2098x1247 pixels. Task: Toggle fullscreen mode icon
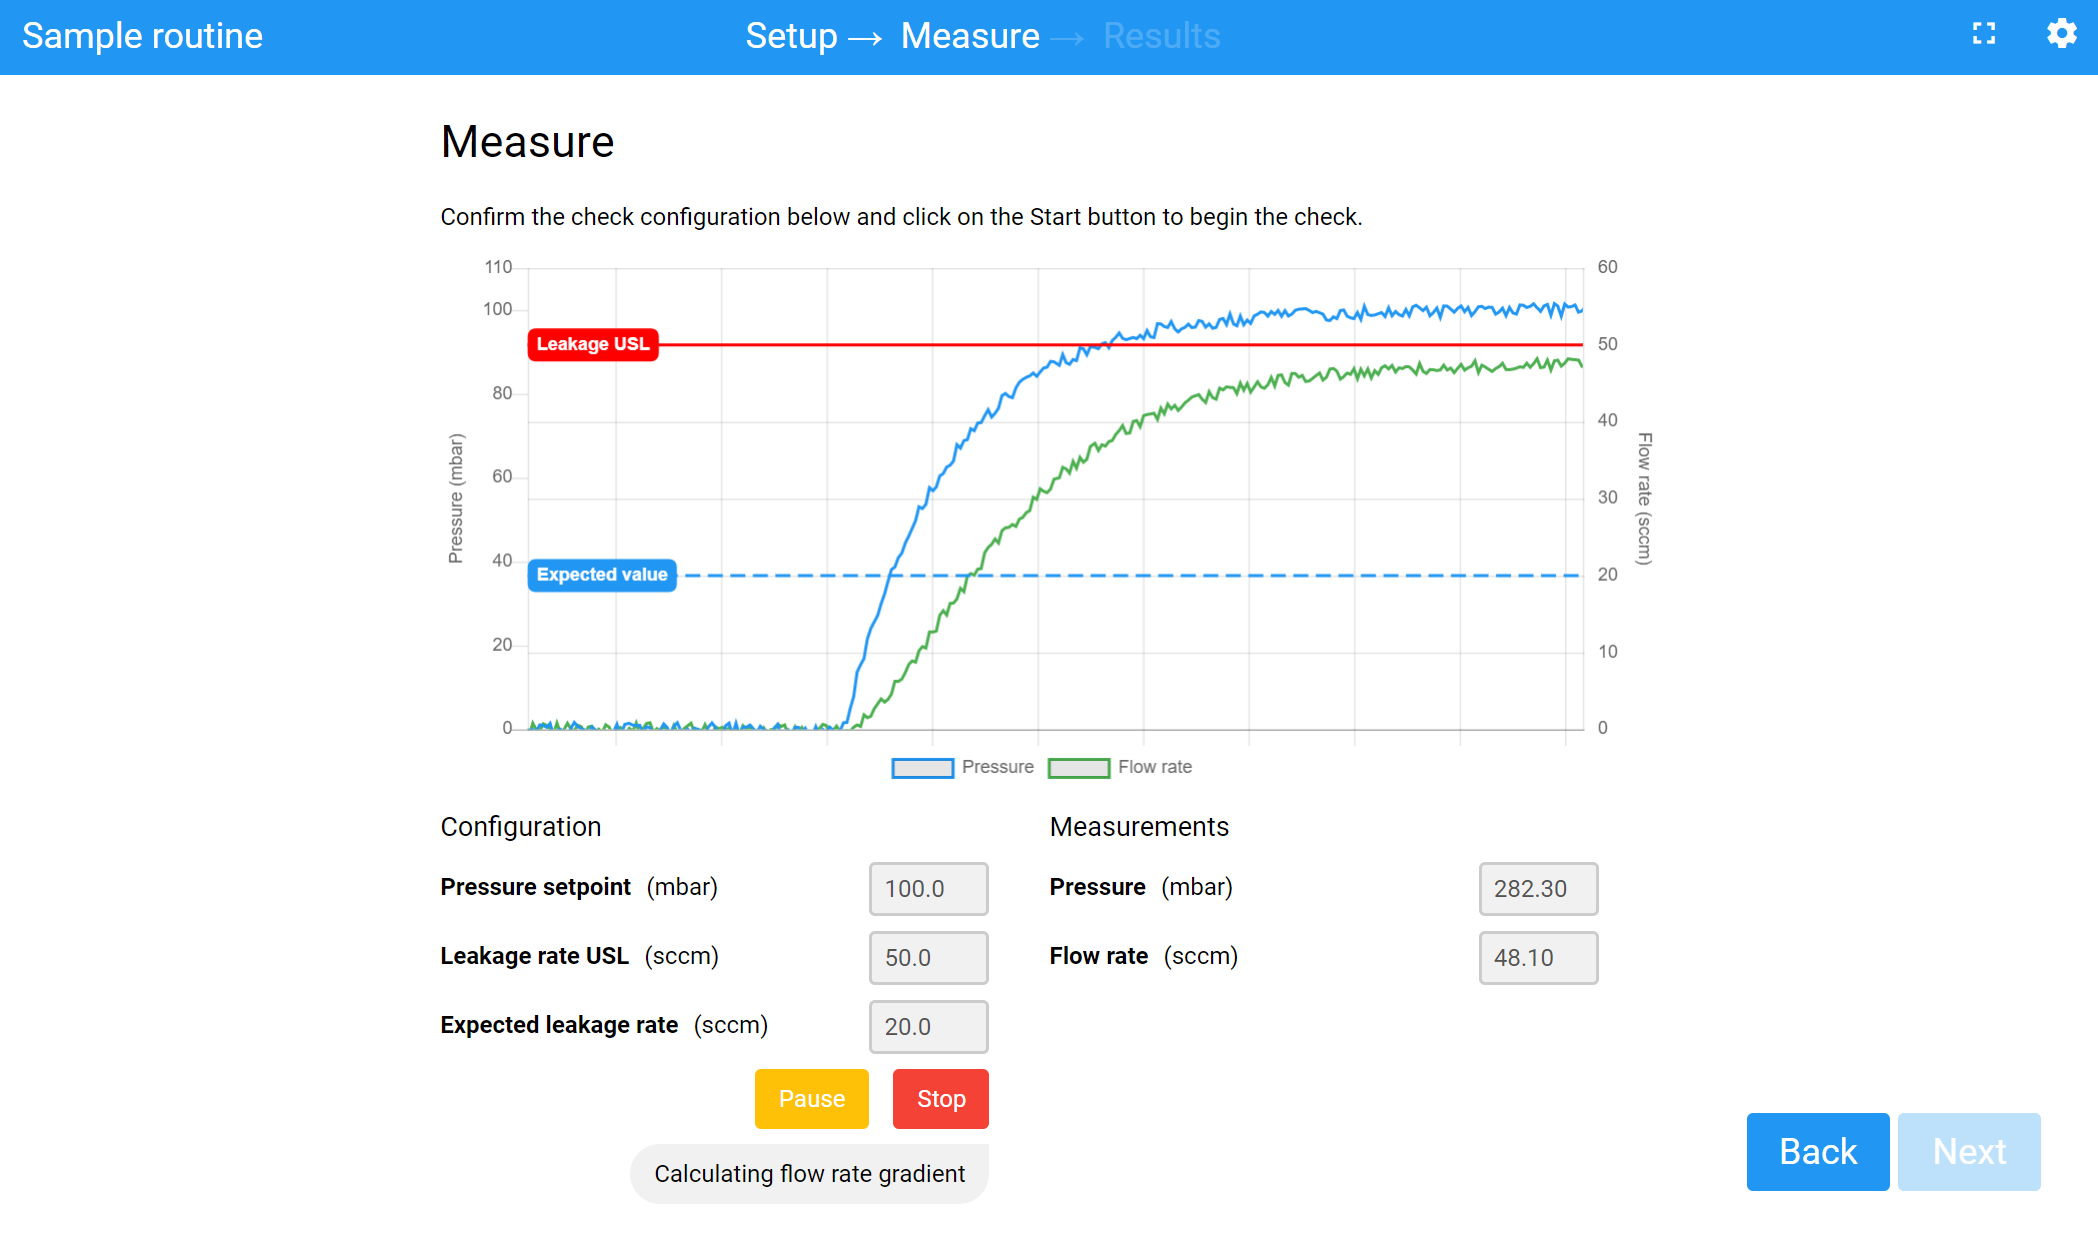point(1984,34)
